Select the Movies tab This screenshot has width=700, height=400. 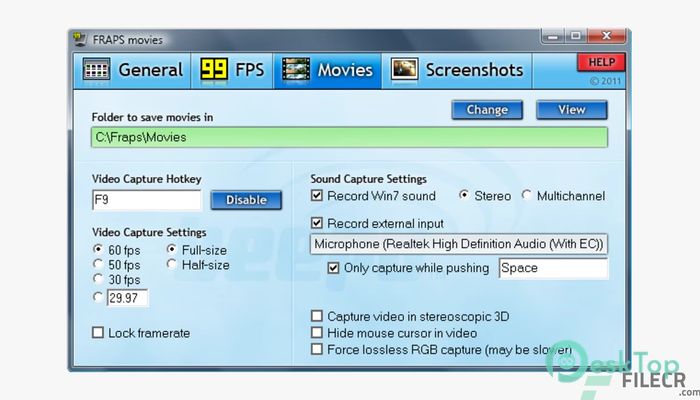(328, 71)
